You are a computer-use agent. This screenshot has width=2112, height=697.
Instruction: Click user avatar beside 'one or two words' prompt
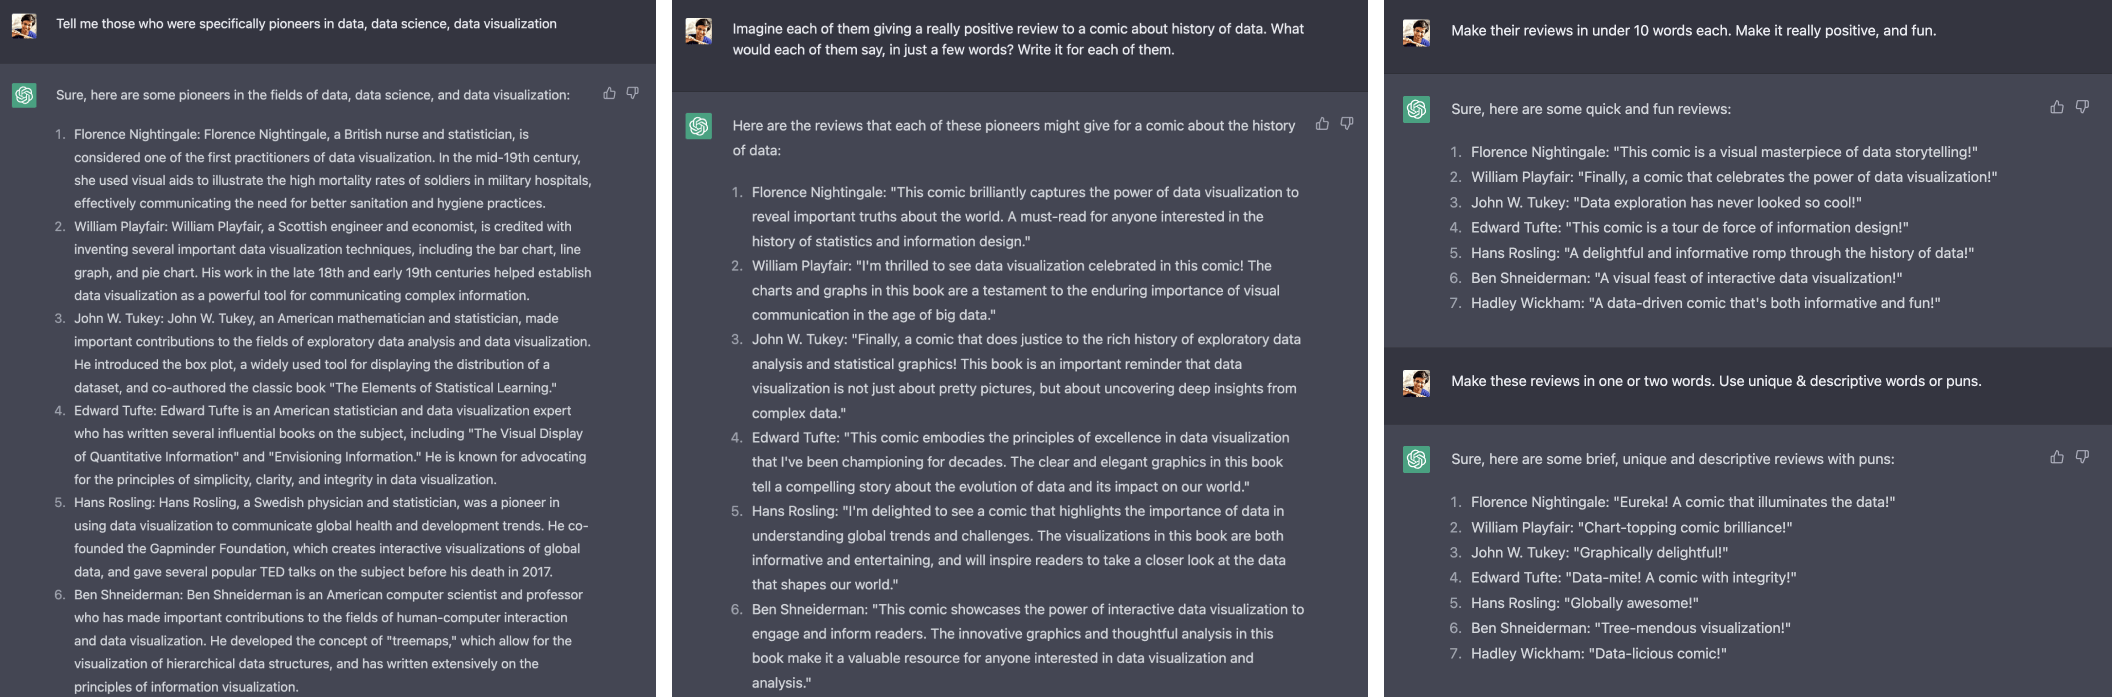(1417, 383)
